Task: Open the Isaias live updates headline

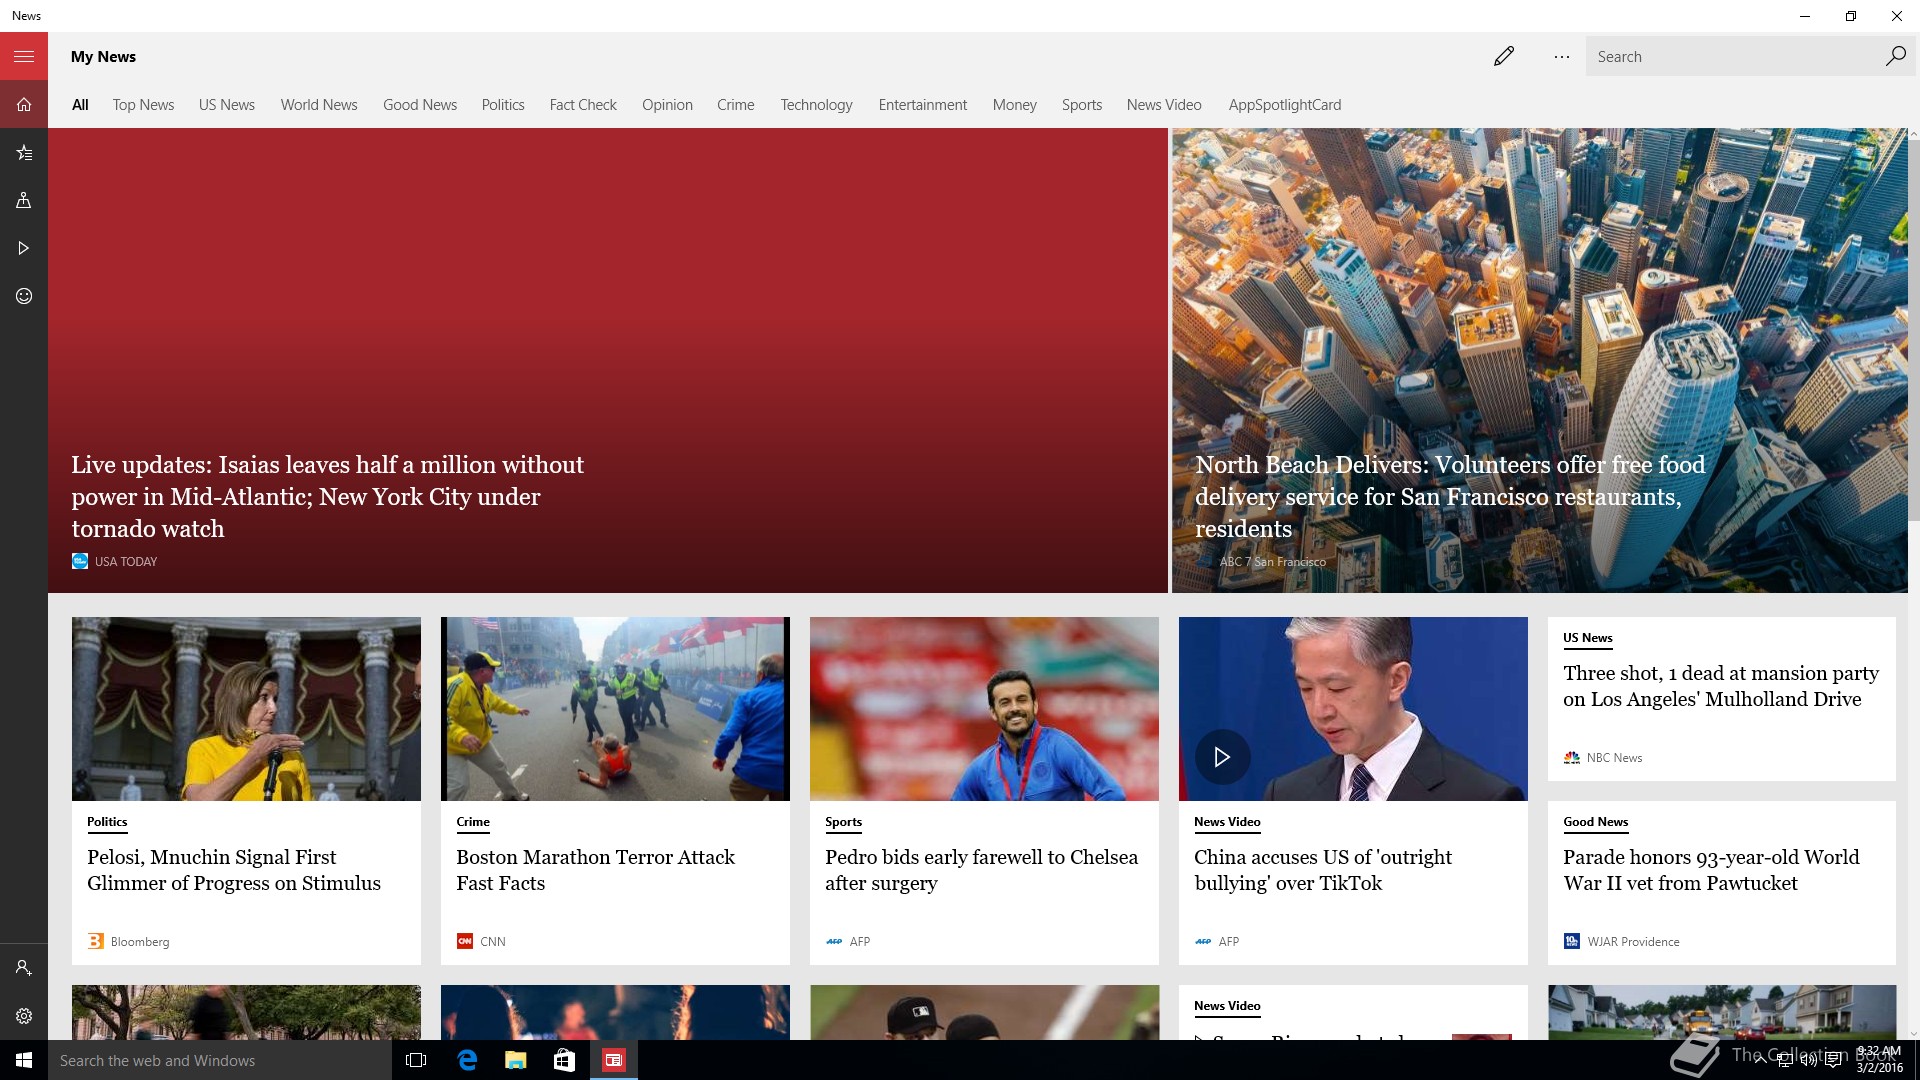Action: coord(327,497)
